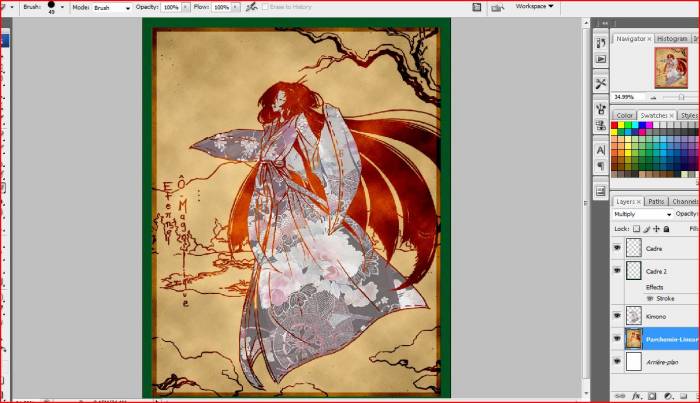Pick the pure blue swatch in the top row

642,125
